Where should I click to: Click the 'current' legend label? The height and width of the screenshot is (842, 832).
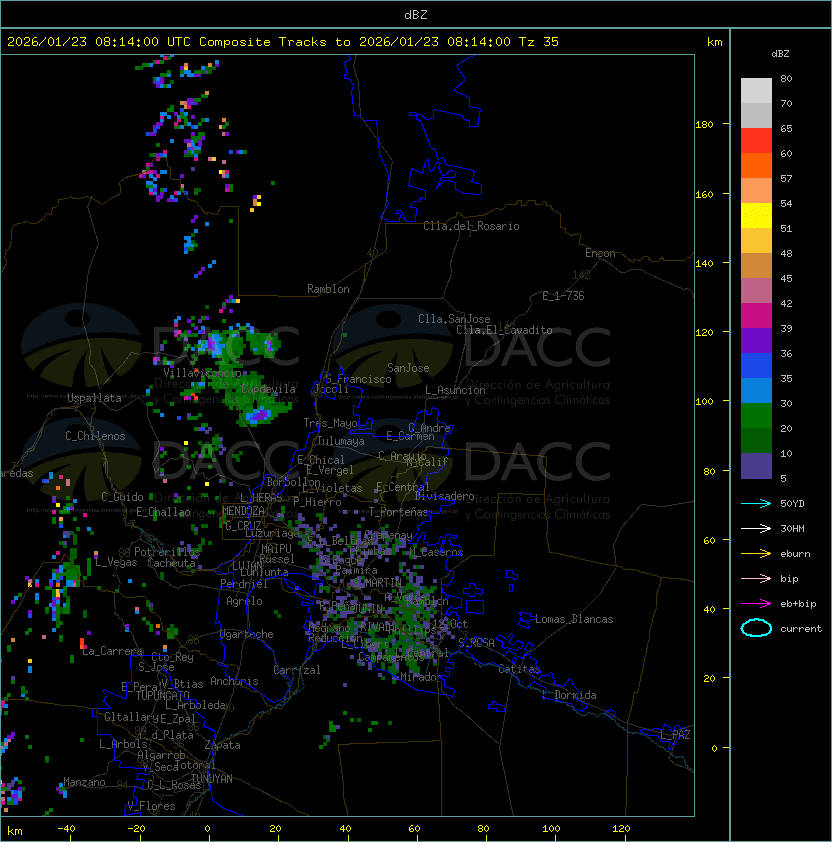point(801,629)
